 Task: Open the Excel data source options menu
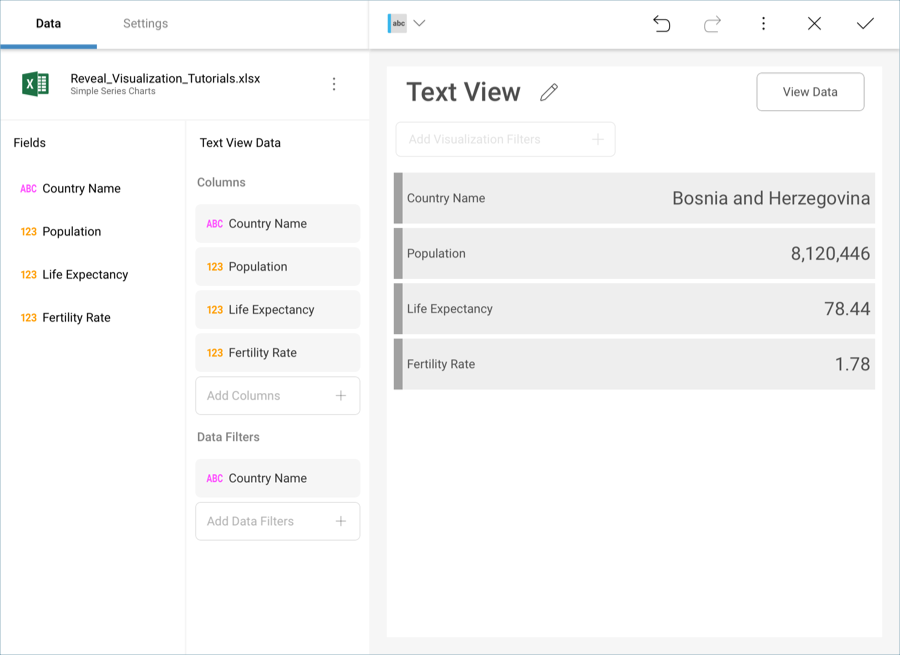pyautogui.click(x=334, y=85)
